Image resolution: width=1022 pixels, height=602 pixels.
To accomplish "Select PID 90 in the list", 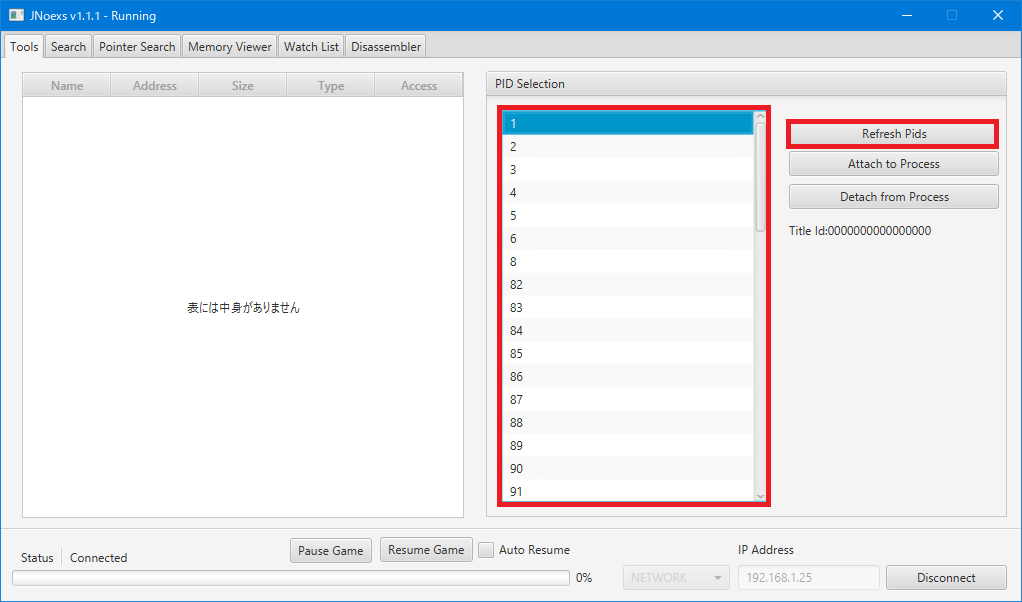I will coord(628,469).
